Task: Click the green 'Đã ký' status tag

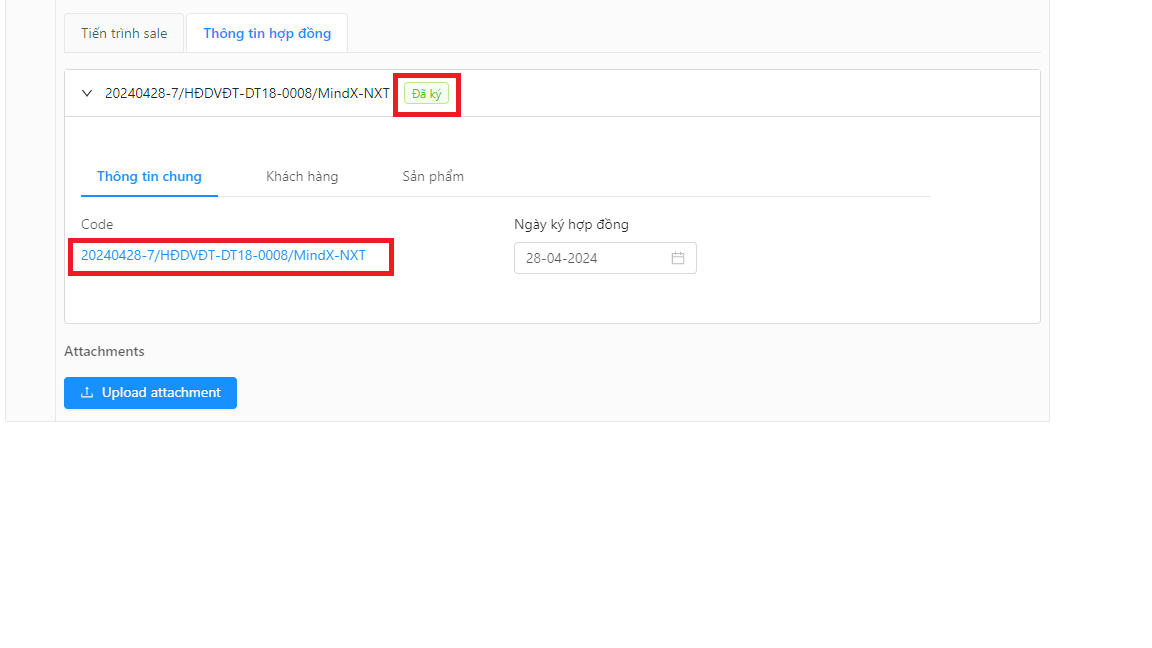Action: pyautogui.click(x=426, y=94)
